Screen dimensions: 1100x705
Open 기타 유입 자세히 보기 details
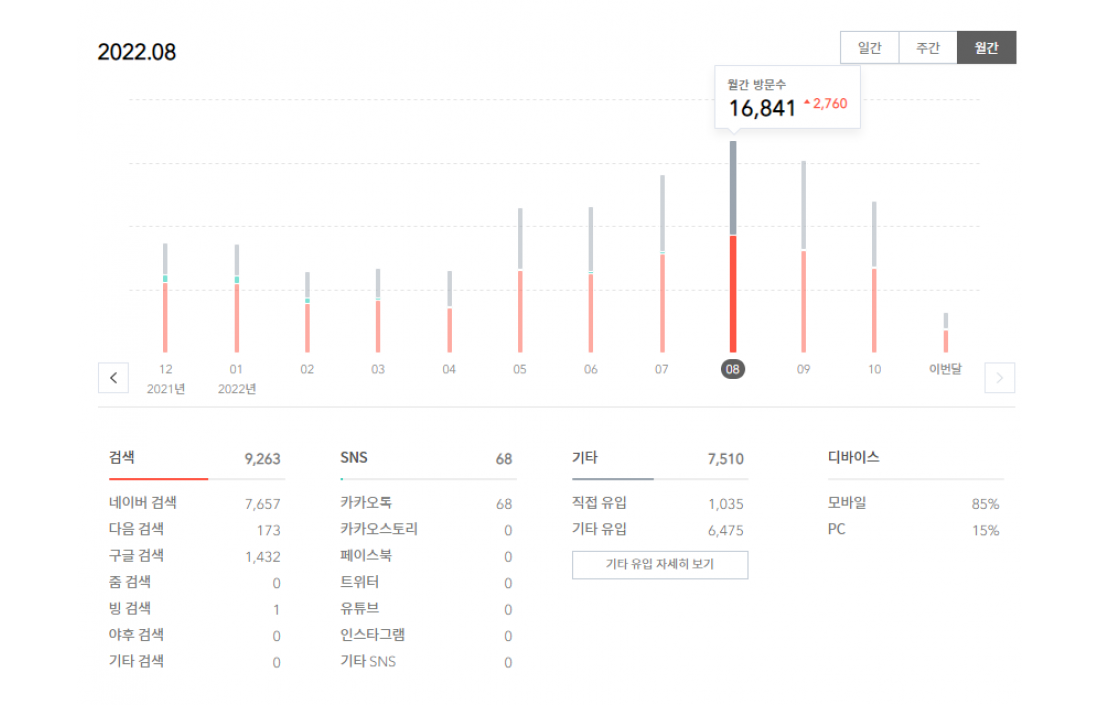[660, 565]
